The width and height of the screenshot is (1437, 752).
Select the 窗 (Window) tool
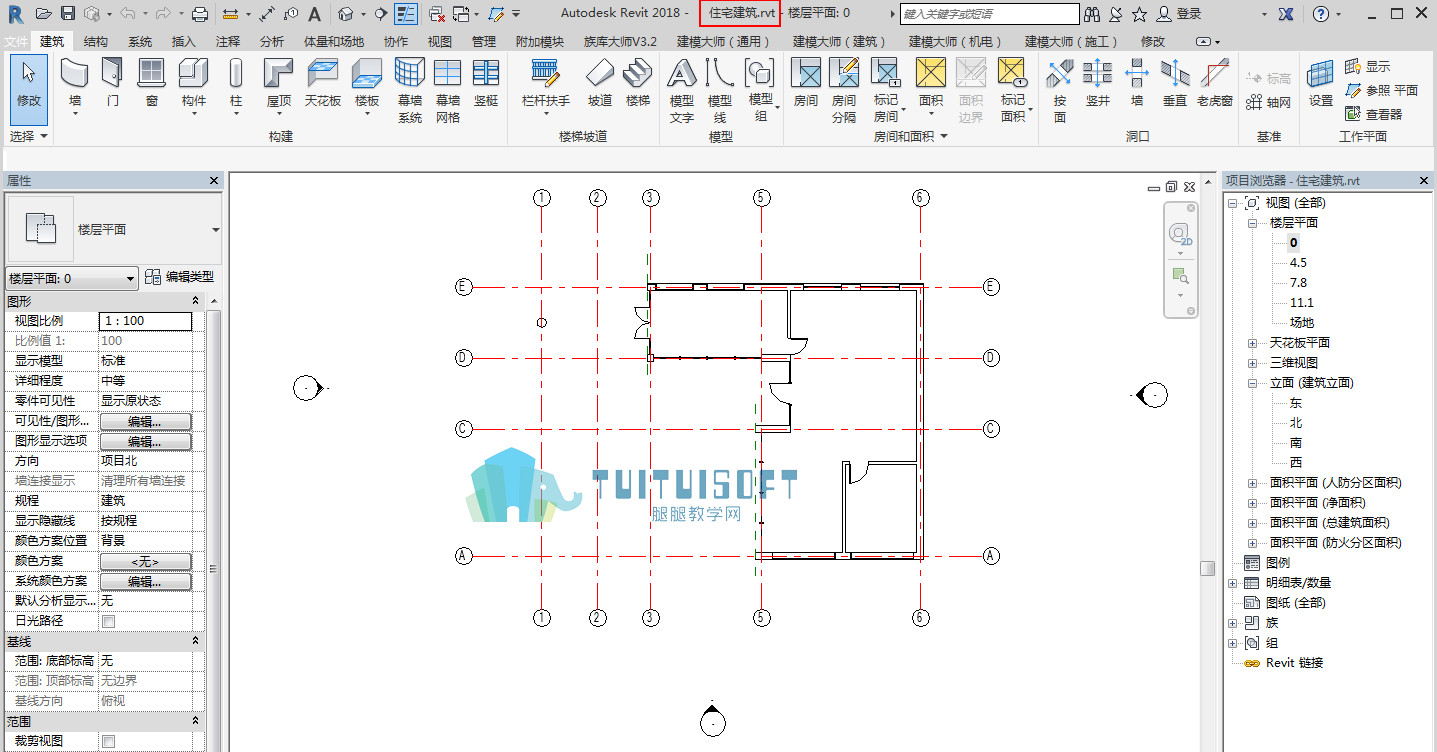[x=151, y=82]
